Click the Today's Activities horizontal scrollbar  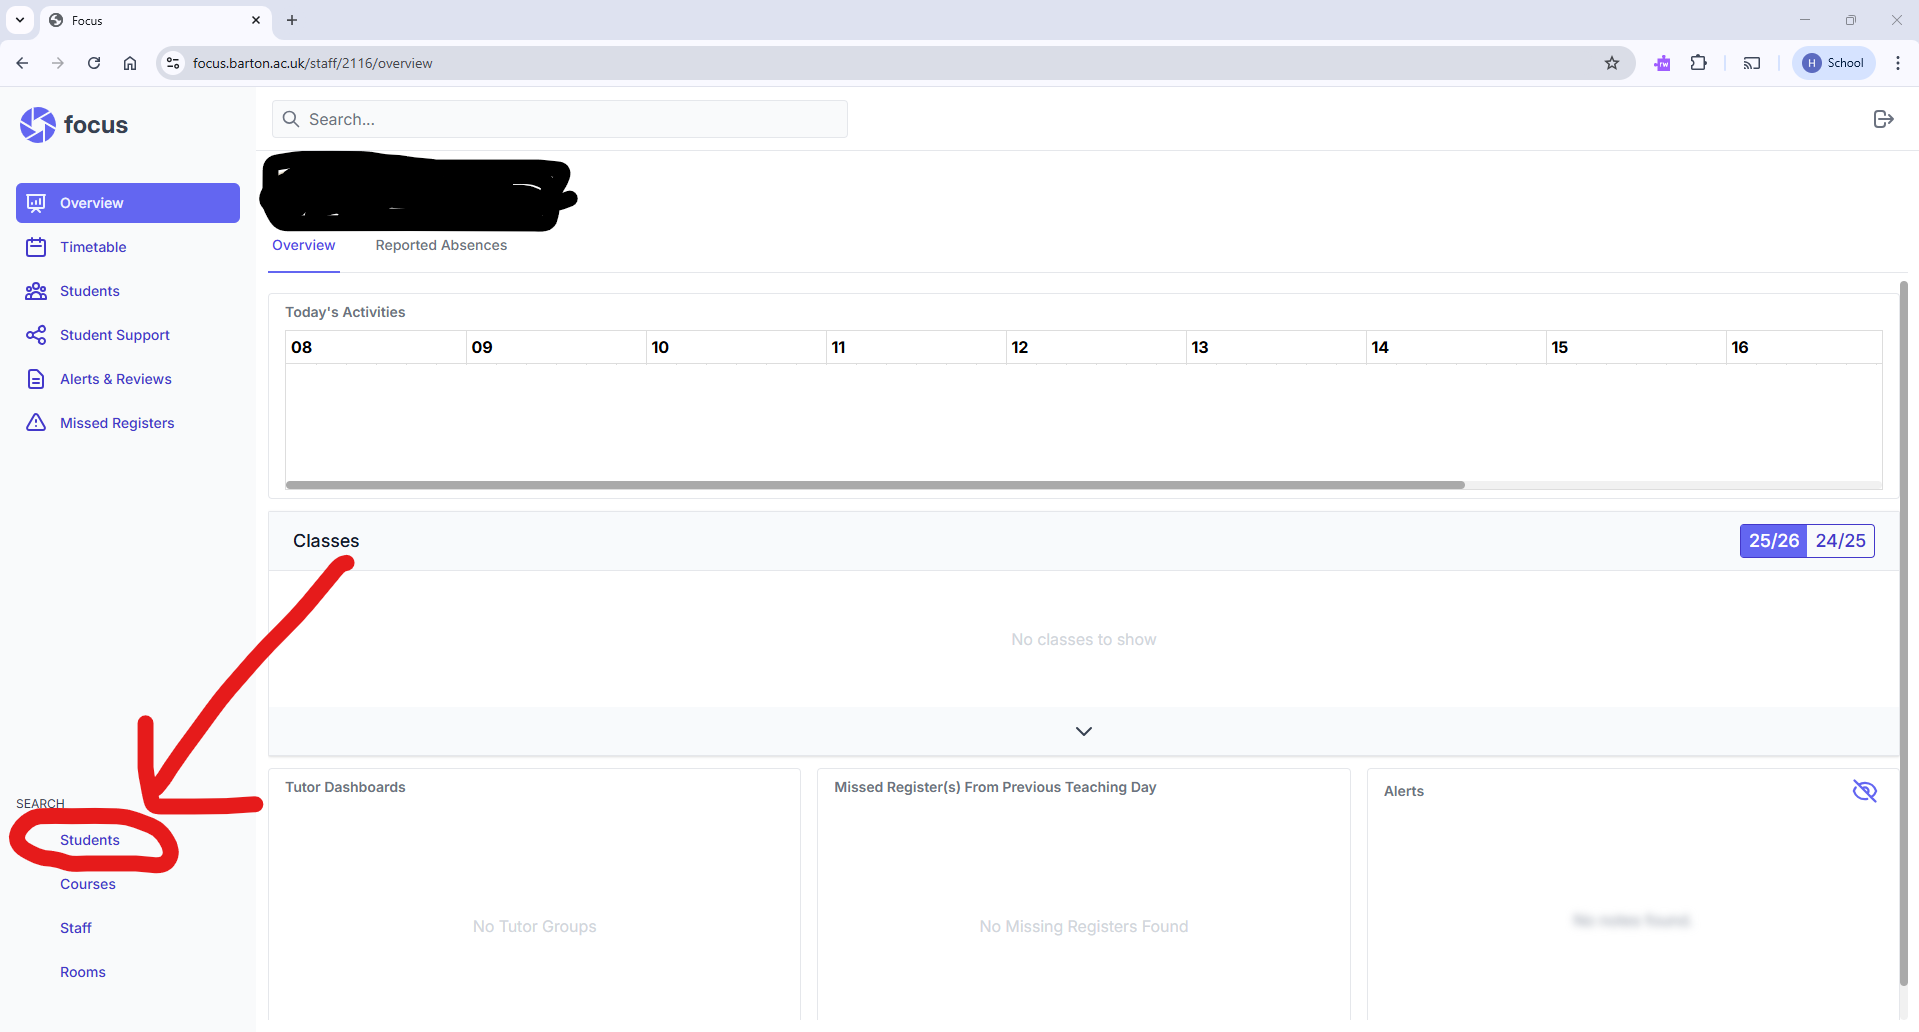tap(875, 485)
